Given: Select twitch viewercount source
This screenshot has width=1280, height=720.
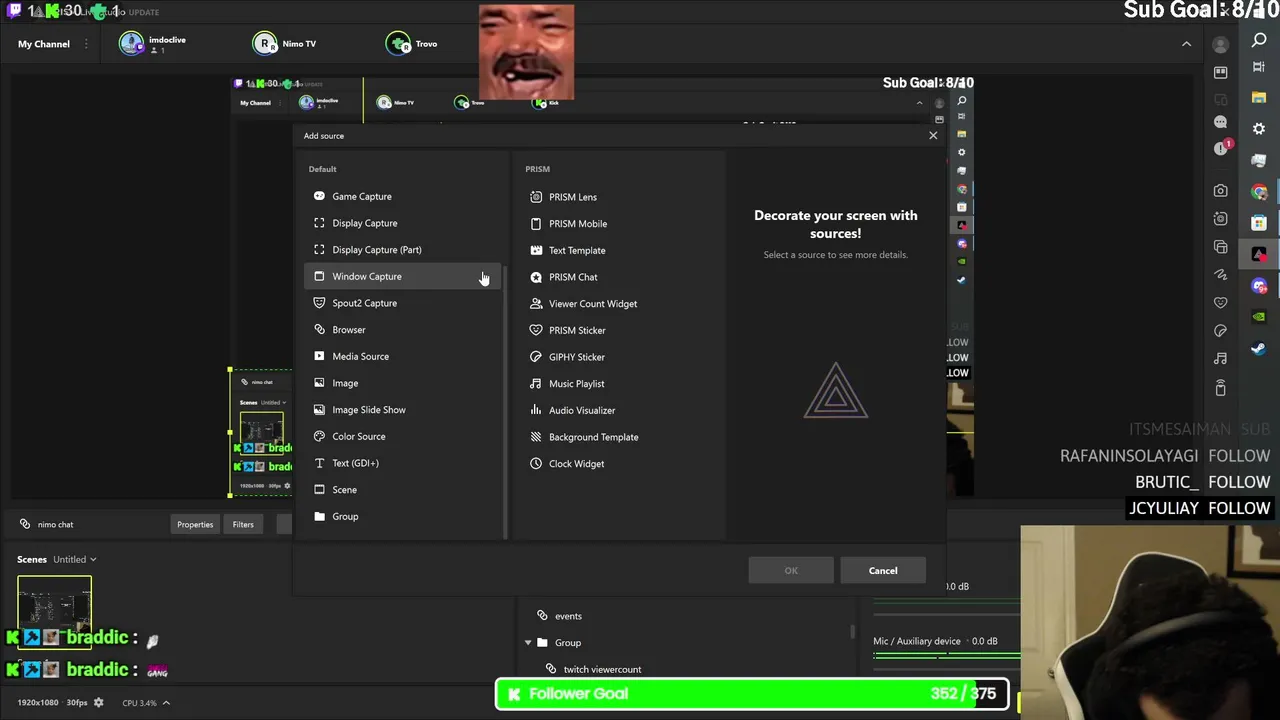Looking at the screenshot, I should pos(602,669).
